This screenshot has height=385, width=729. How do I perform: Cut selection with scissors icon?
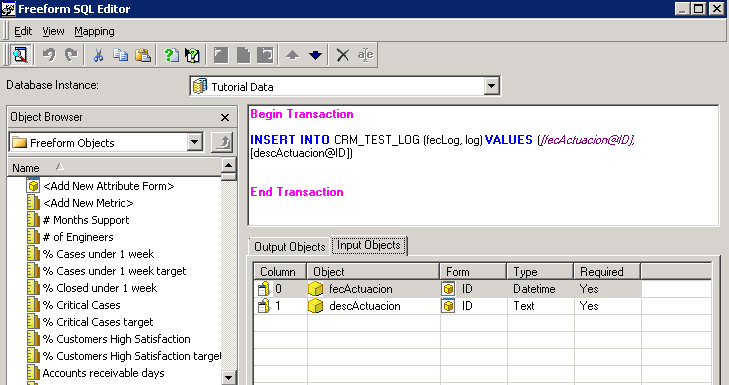[x=98, y=55]
